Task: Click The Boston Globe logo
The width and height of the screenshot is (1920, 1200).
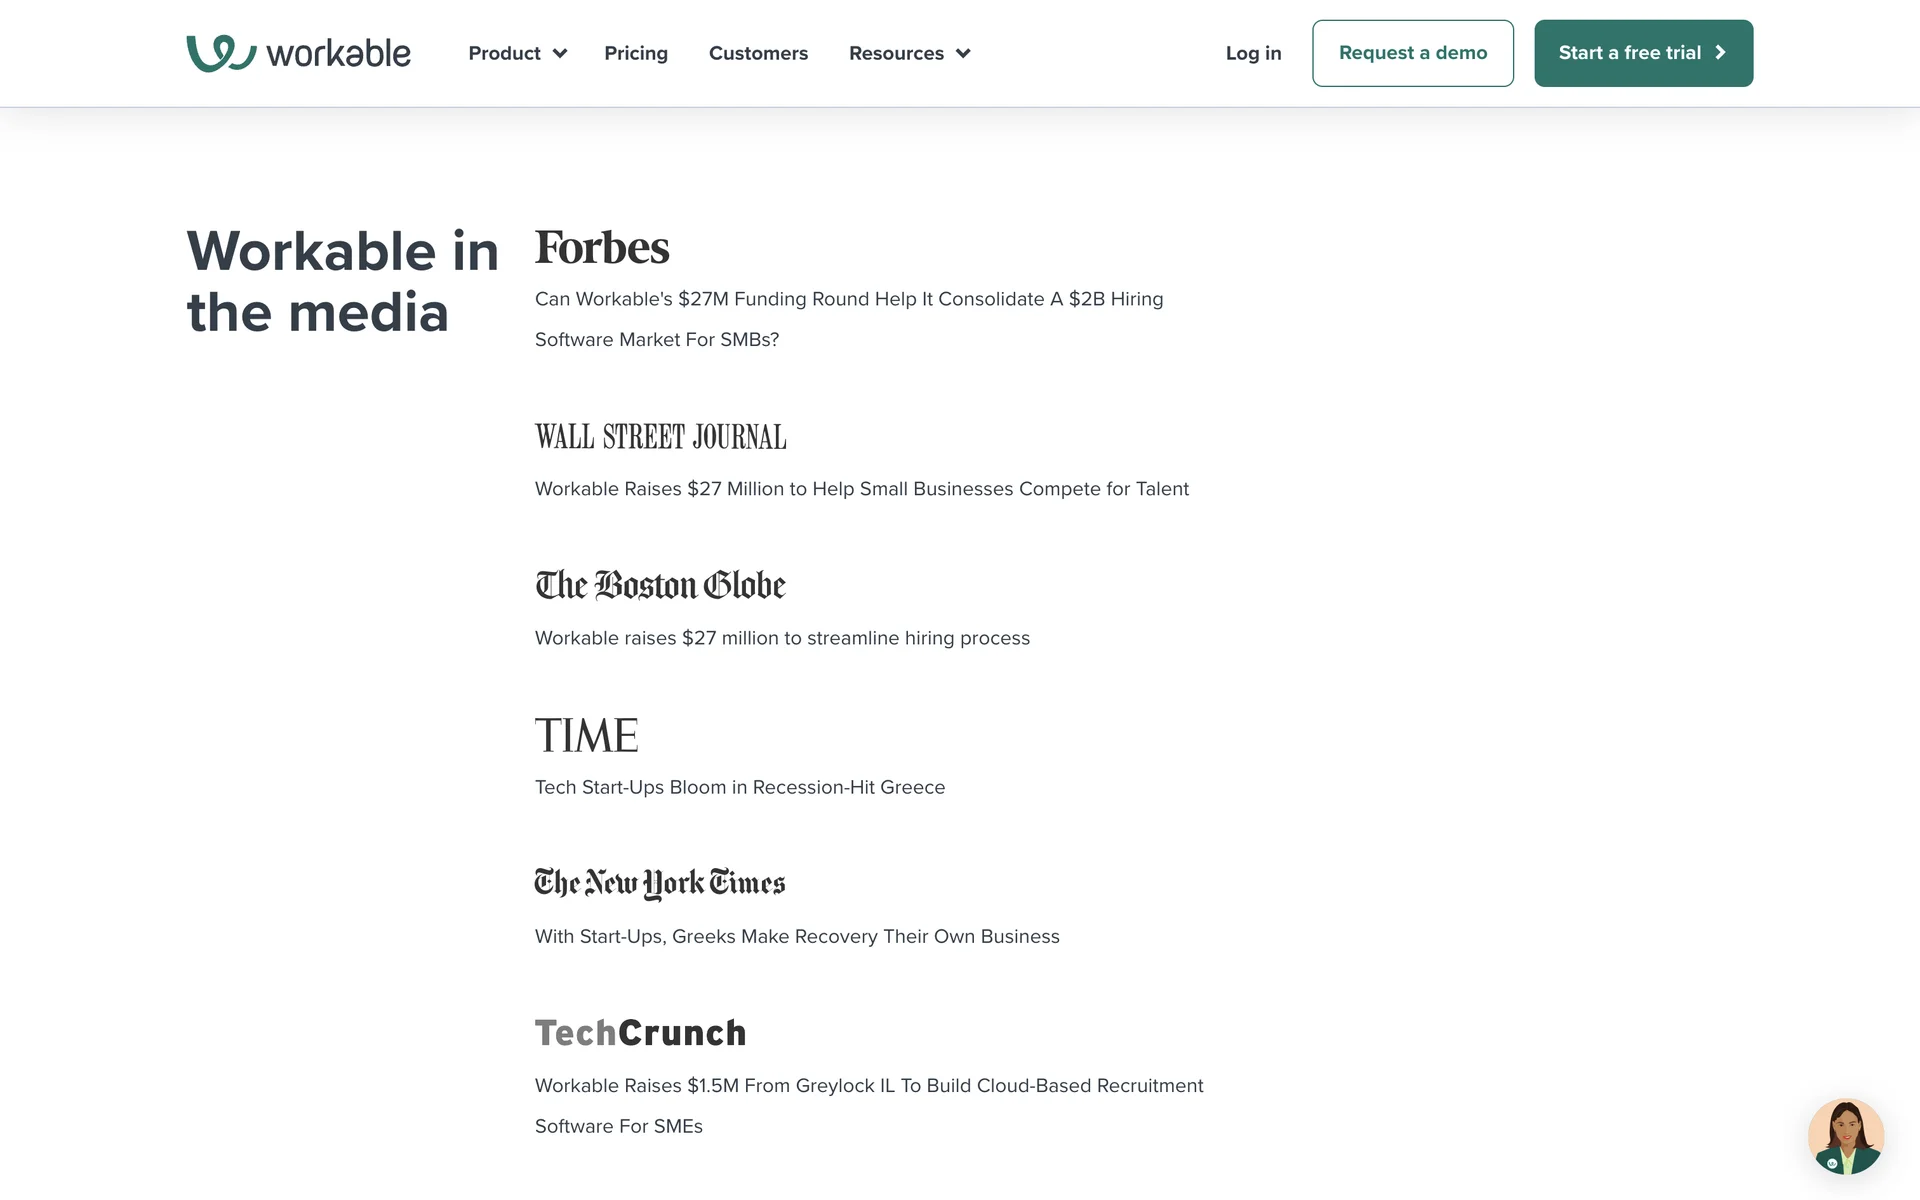Action: (x=660, y=586)
